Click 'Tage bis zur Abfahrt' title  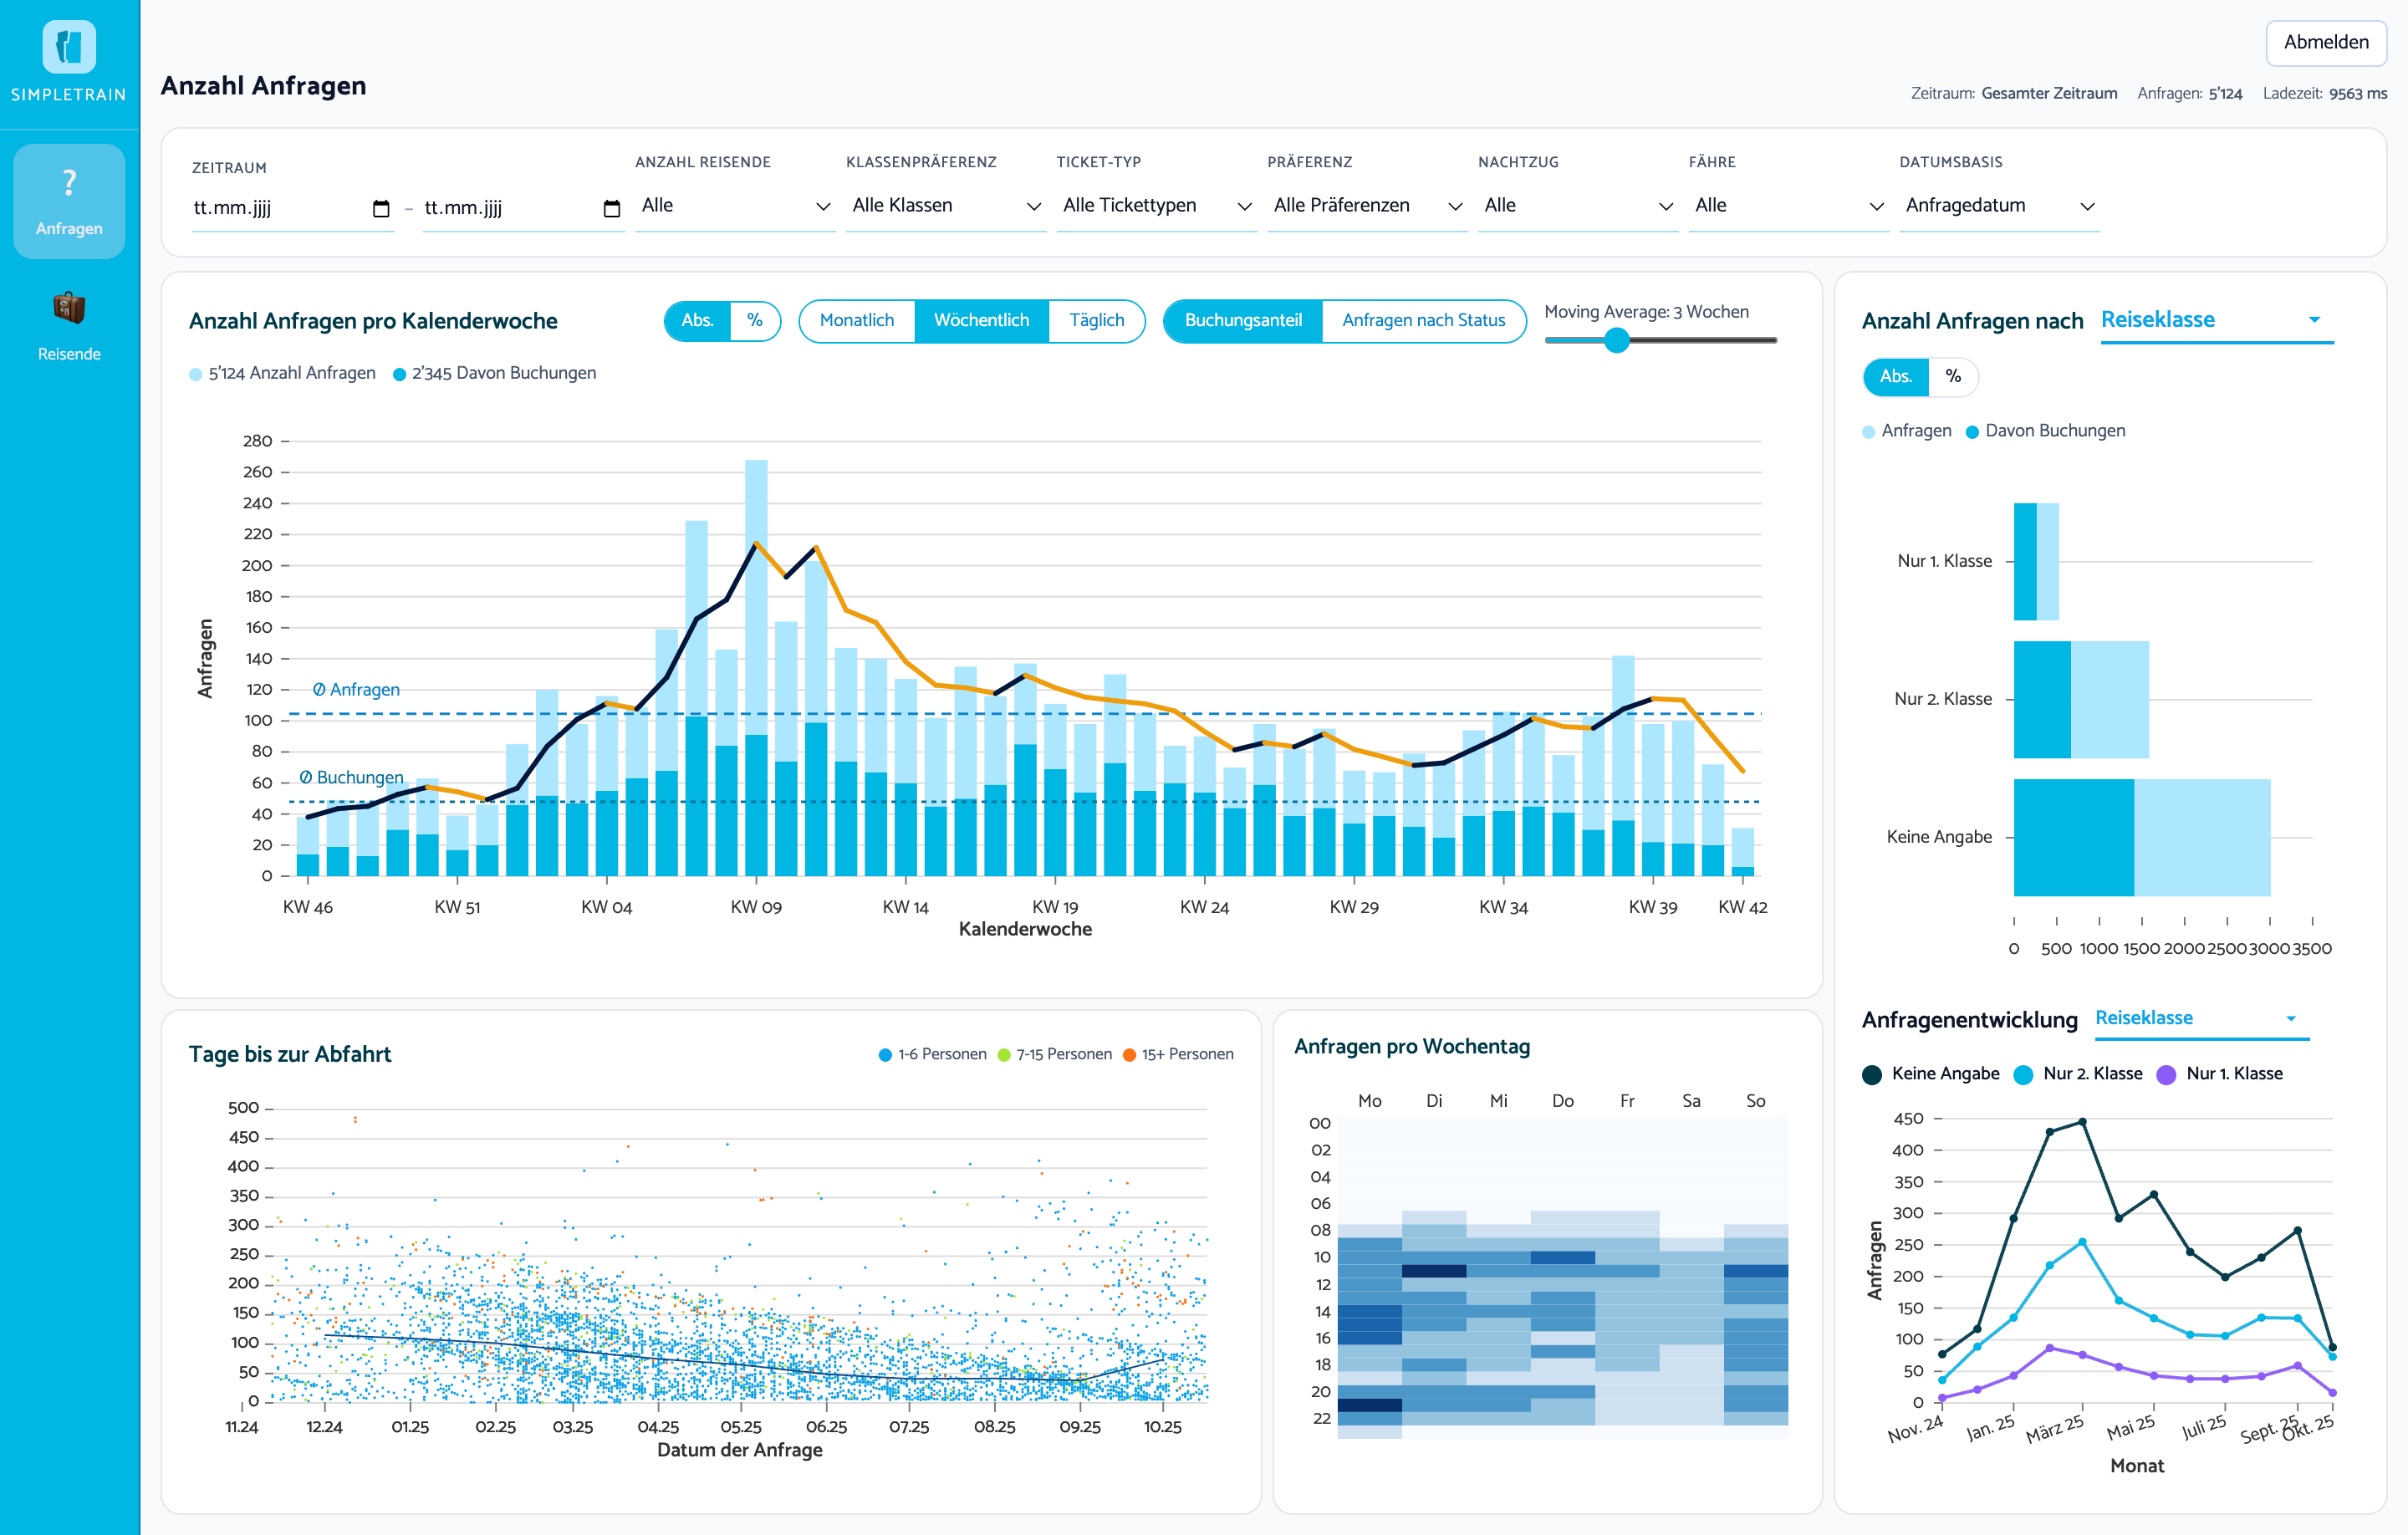click(290, 1055)
